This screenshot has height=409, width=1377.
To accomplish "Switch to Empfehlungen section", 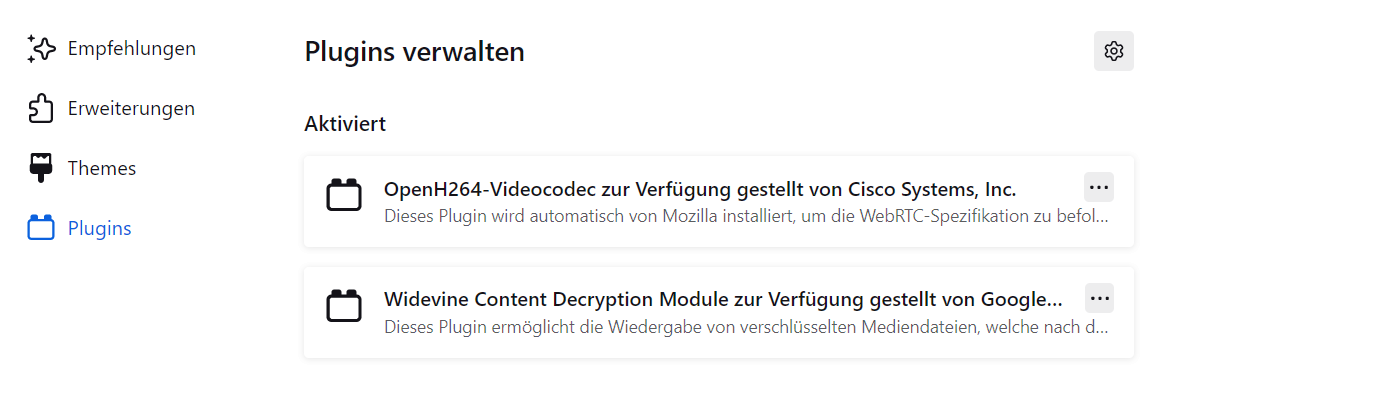I will tap(131, 48).
